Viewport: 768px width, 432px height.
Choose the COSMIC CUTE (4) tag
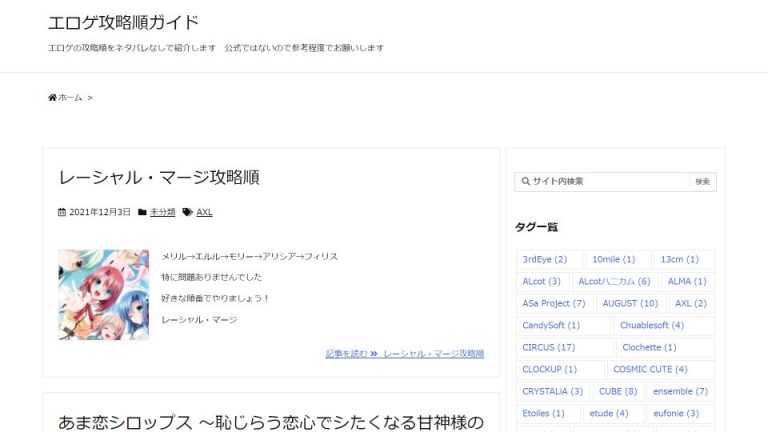pyautogui.click(x=650, y=370)
